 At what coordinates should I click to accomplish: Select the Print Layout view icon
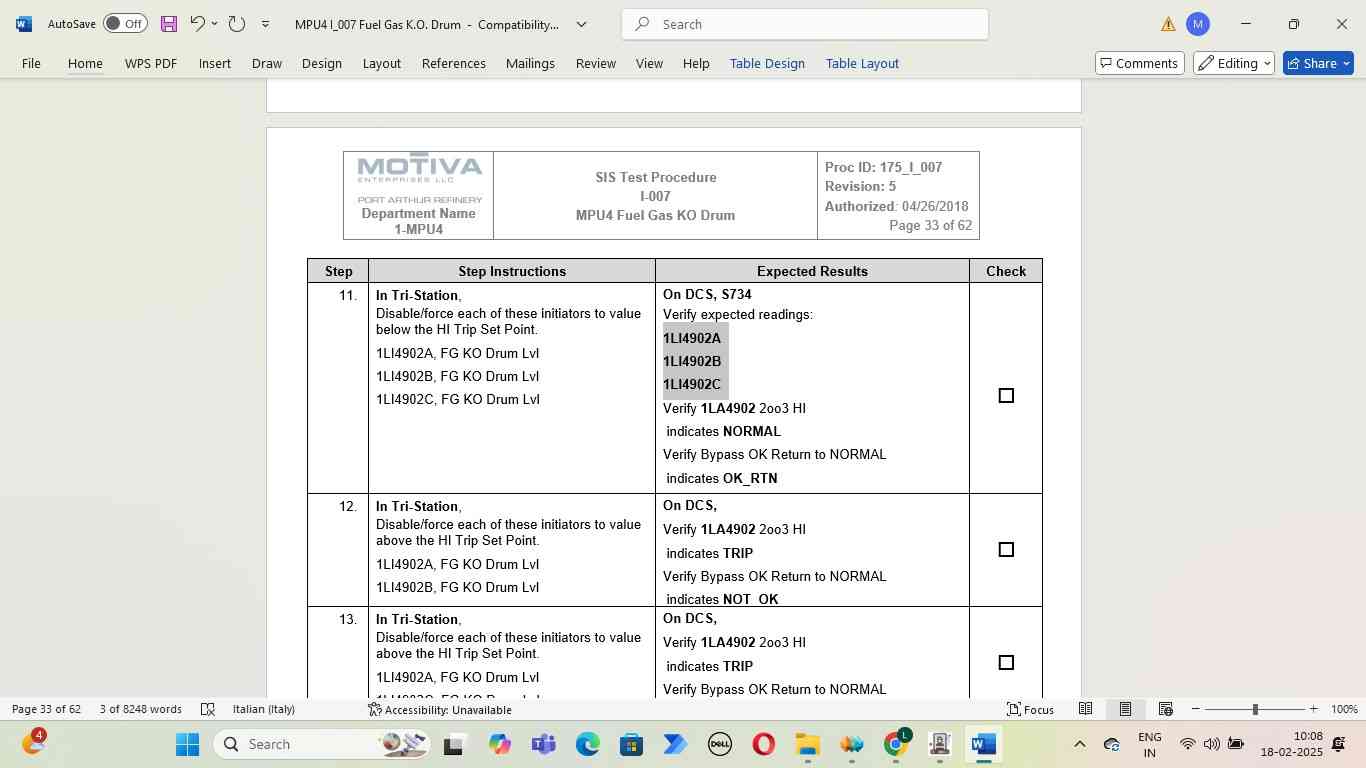click(x=1125, y=709)
